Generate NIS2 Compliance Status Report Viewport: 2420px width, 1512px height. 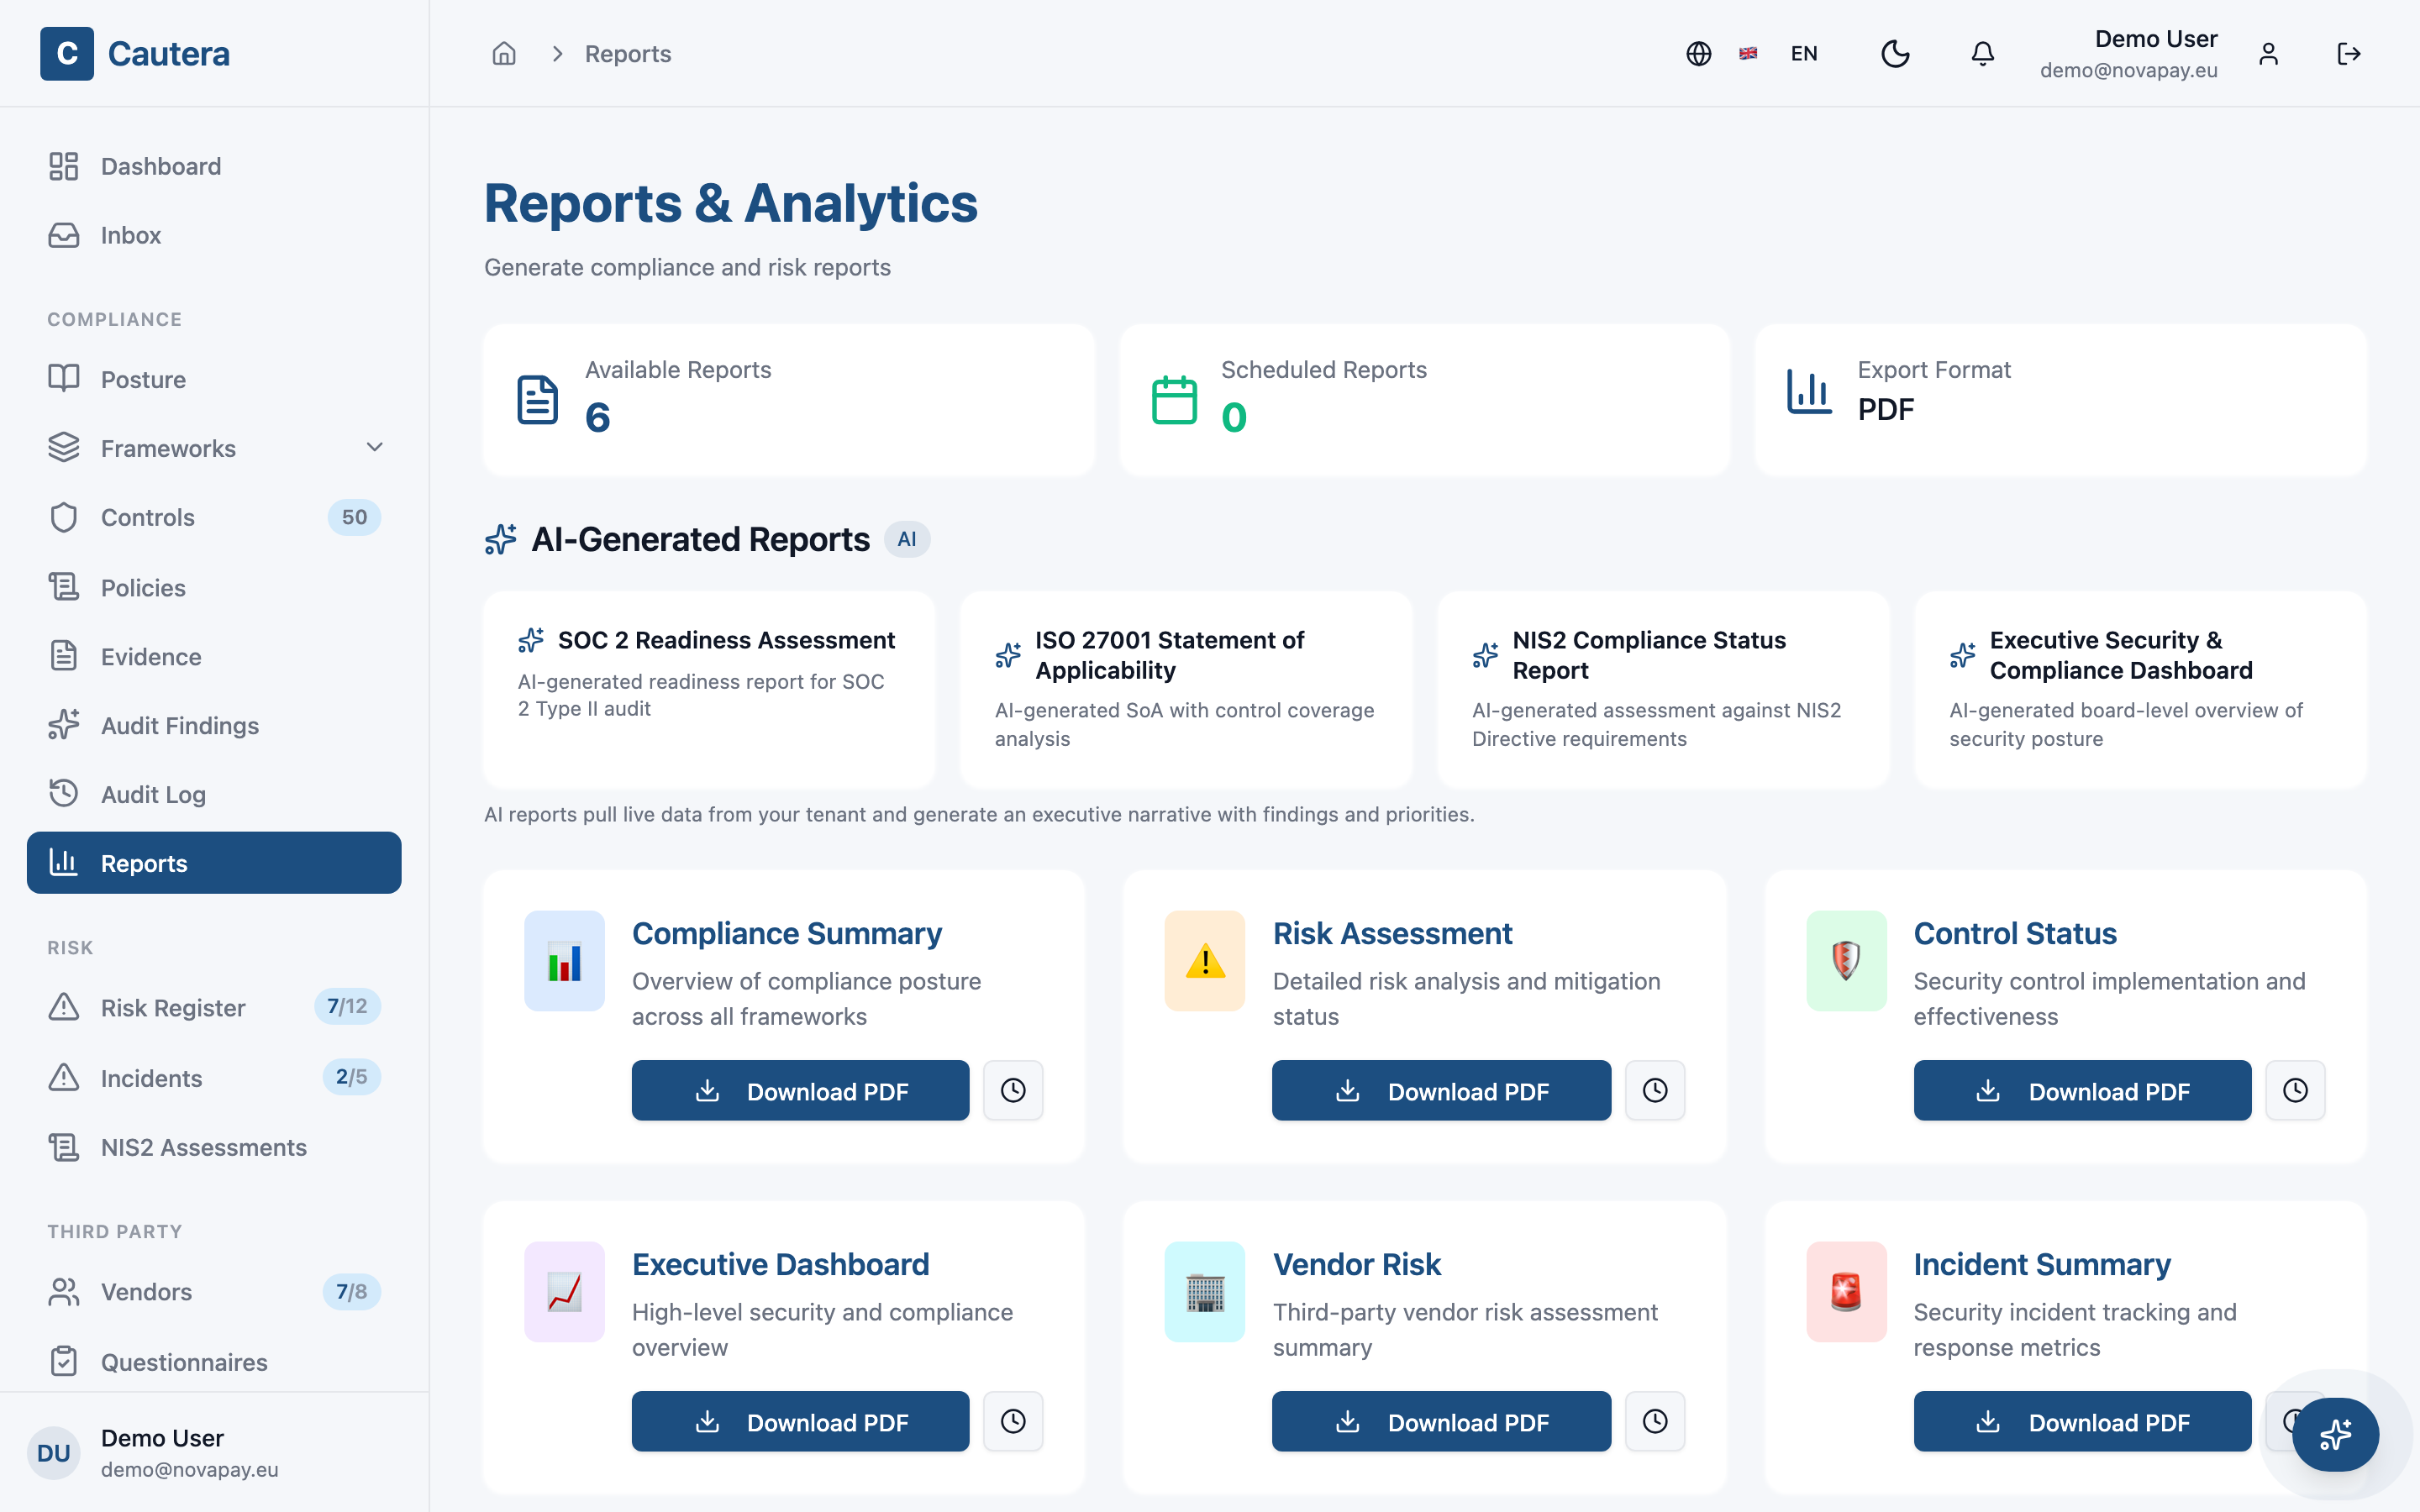click(x=1663, y=689)
